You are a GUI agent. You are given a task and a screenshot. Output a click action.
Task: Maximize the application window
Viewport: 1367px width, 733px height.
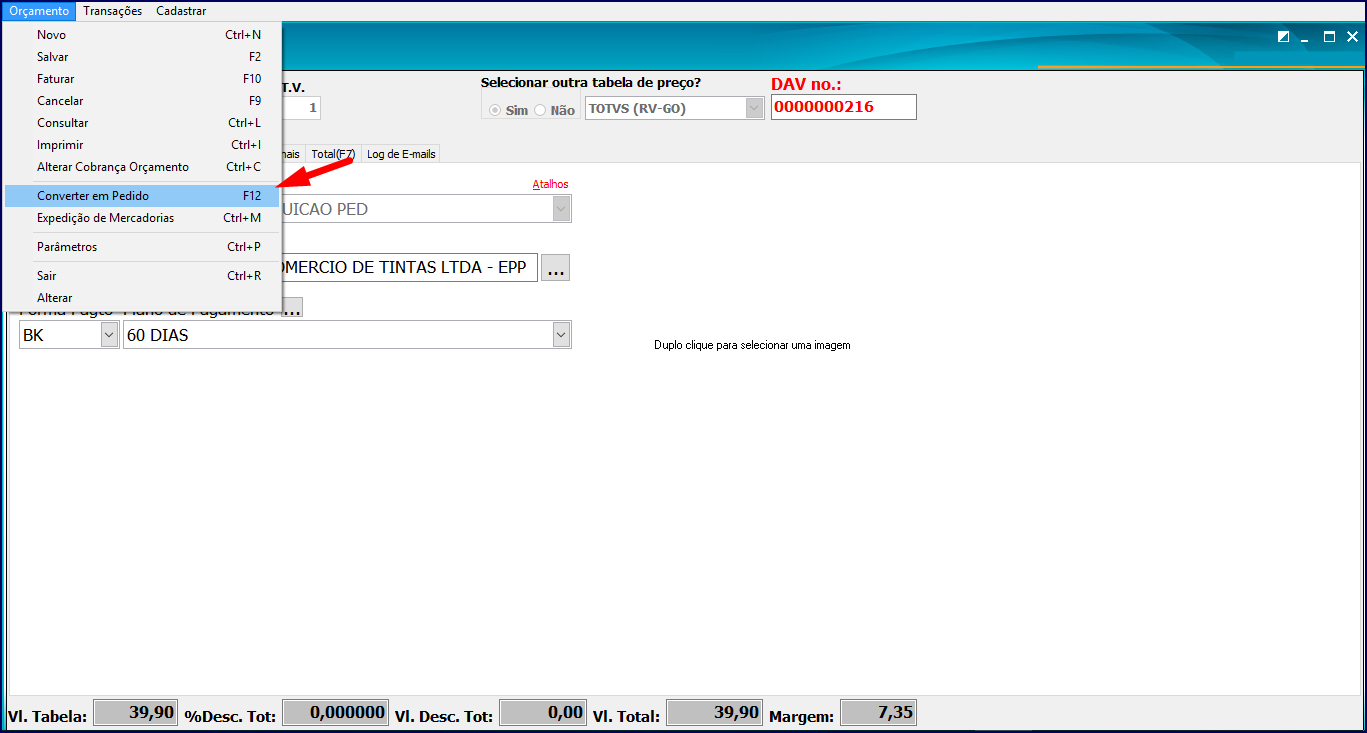click(x=1330, y=37)
